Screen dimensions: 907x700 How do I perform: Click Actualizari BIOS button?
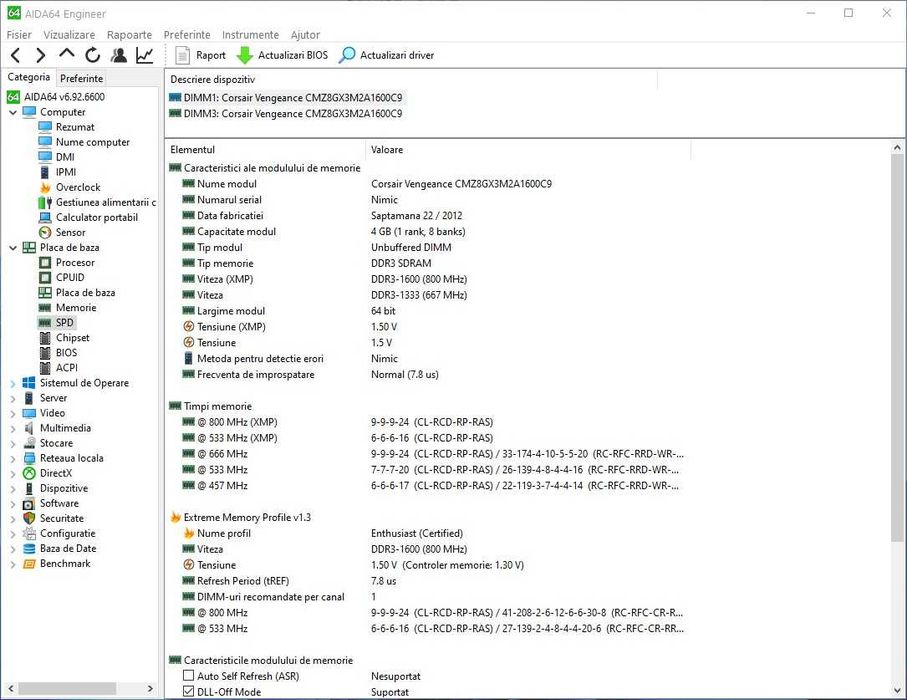282,56
